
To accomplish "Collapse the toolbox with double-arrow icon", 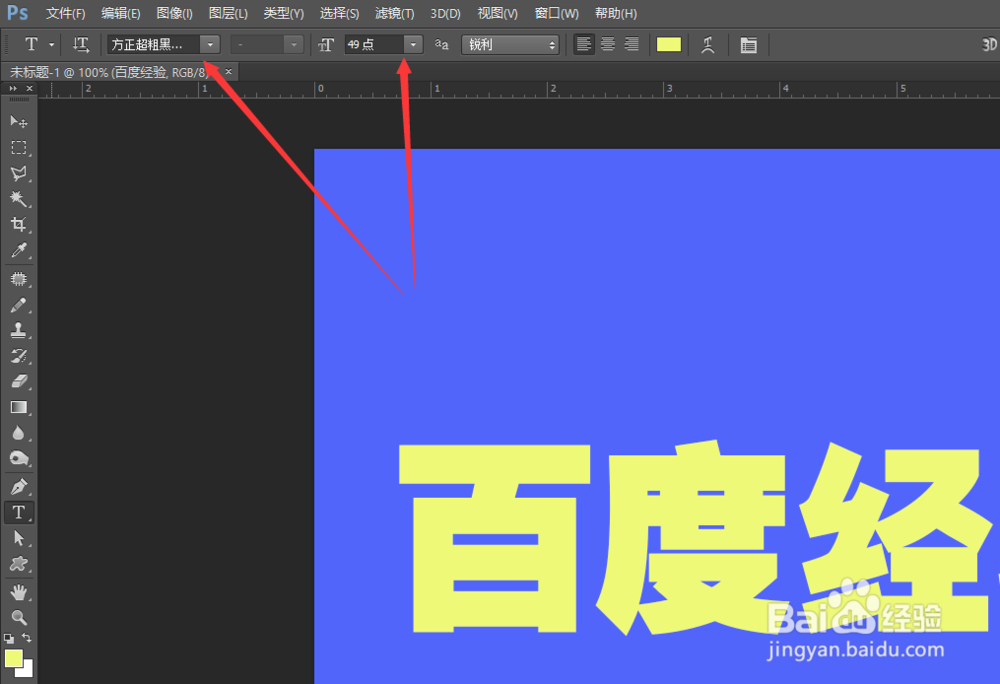I will pyautogui.click(x=13, y=89).
